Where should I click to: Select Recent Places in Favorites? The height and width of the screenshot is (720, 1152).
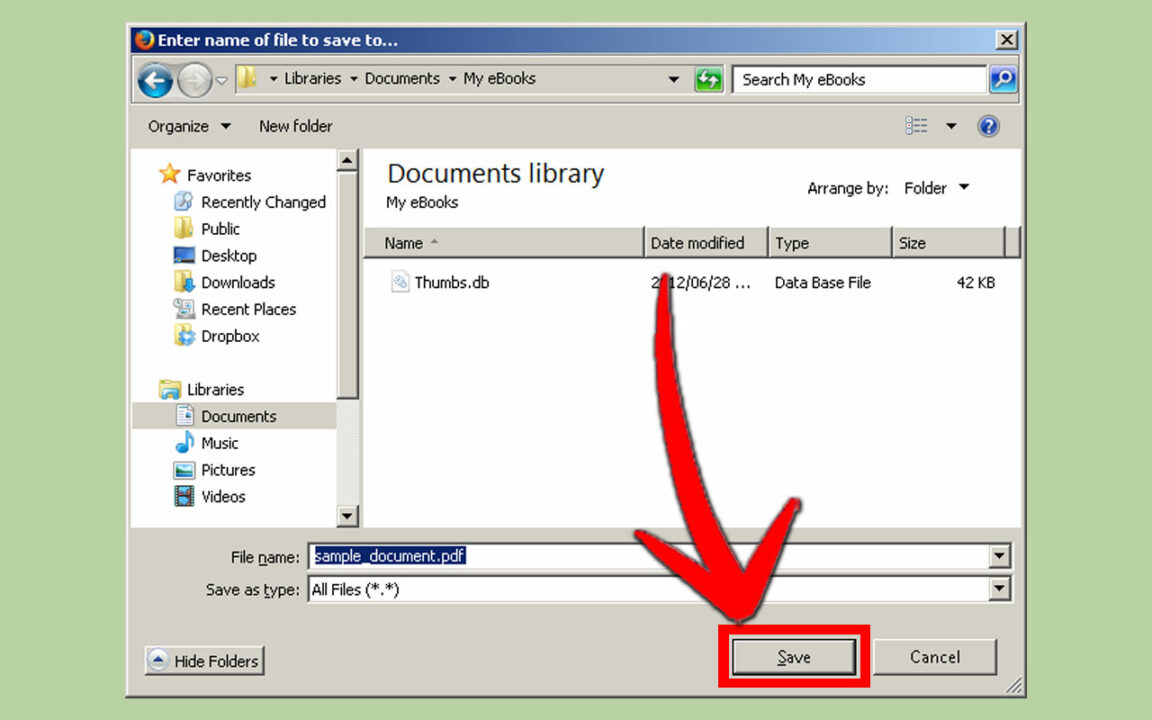click(248, 309)
